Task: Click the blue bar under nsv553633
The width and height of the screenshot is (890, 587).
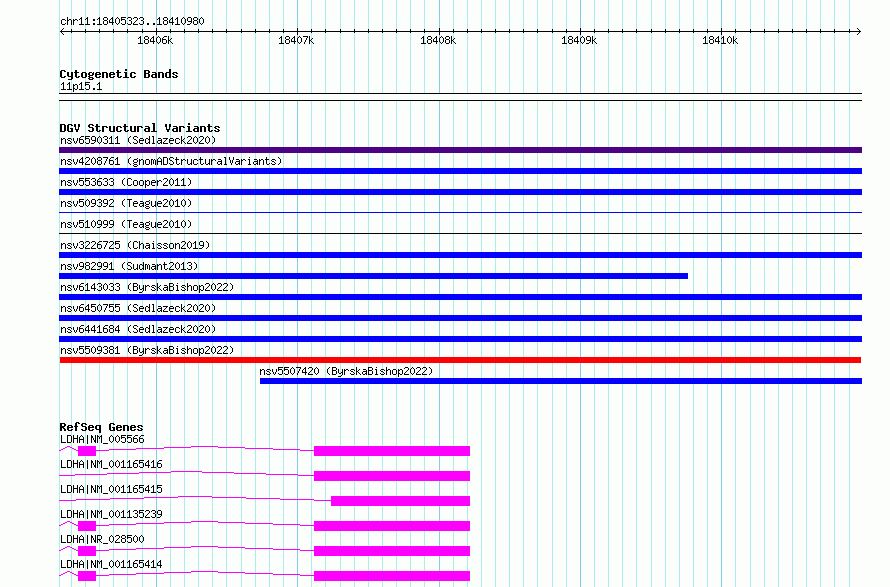Action: coord(460,192)
